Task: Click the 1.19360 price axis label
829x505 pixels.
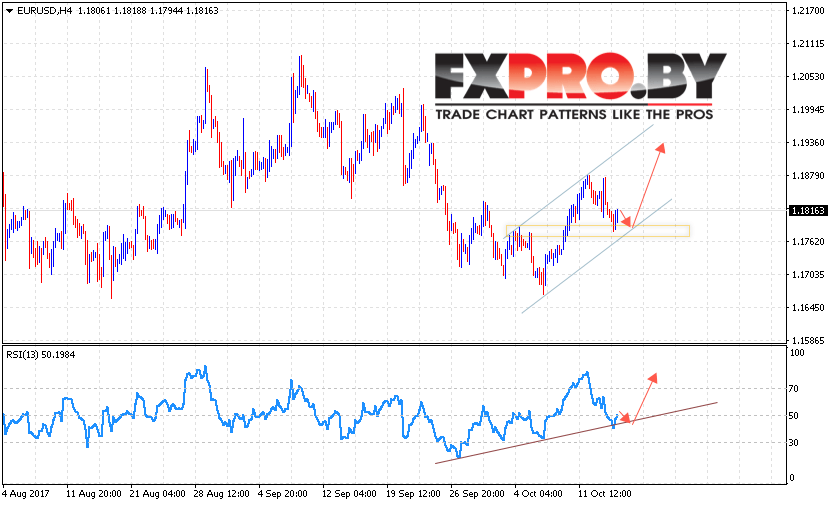Action: [x=808, y=143]
